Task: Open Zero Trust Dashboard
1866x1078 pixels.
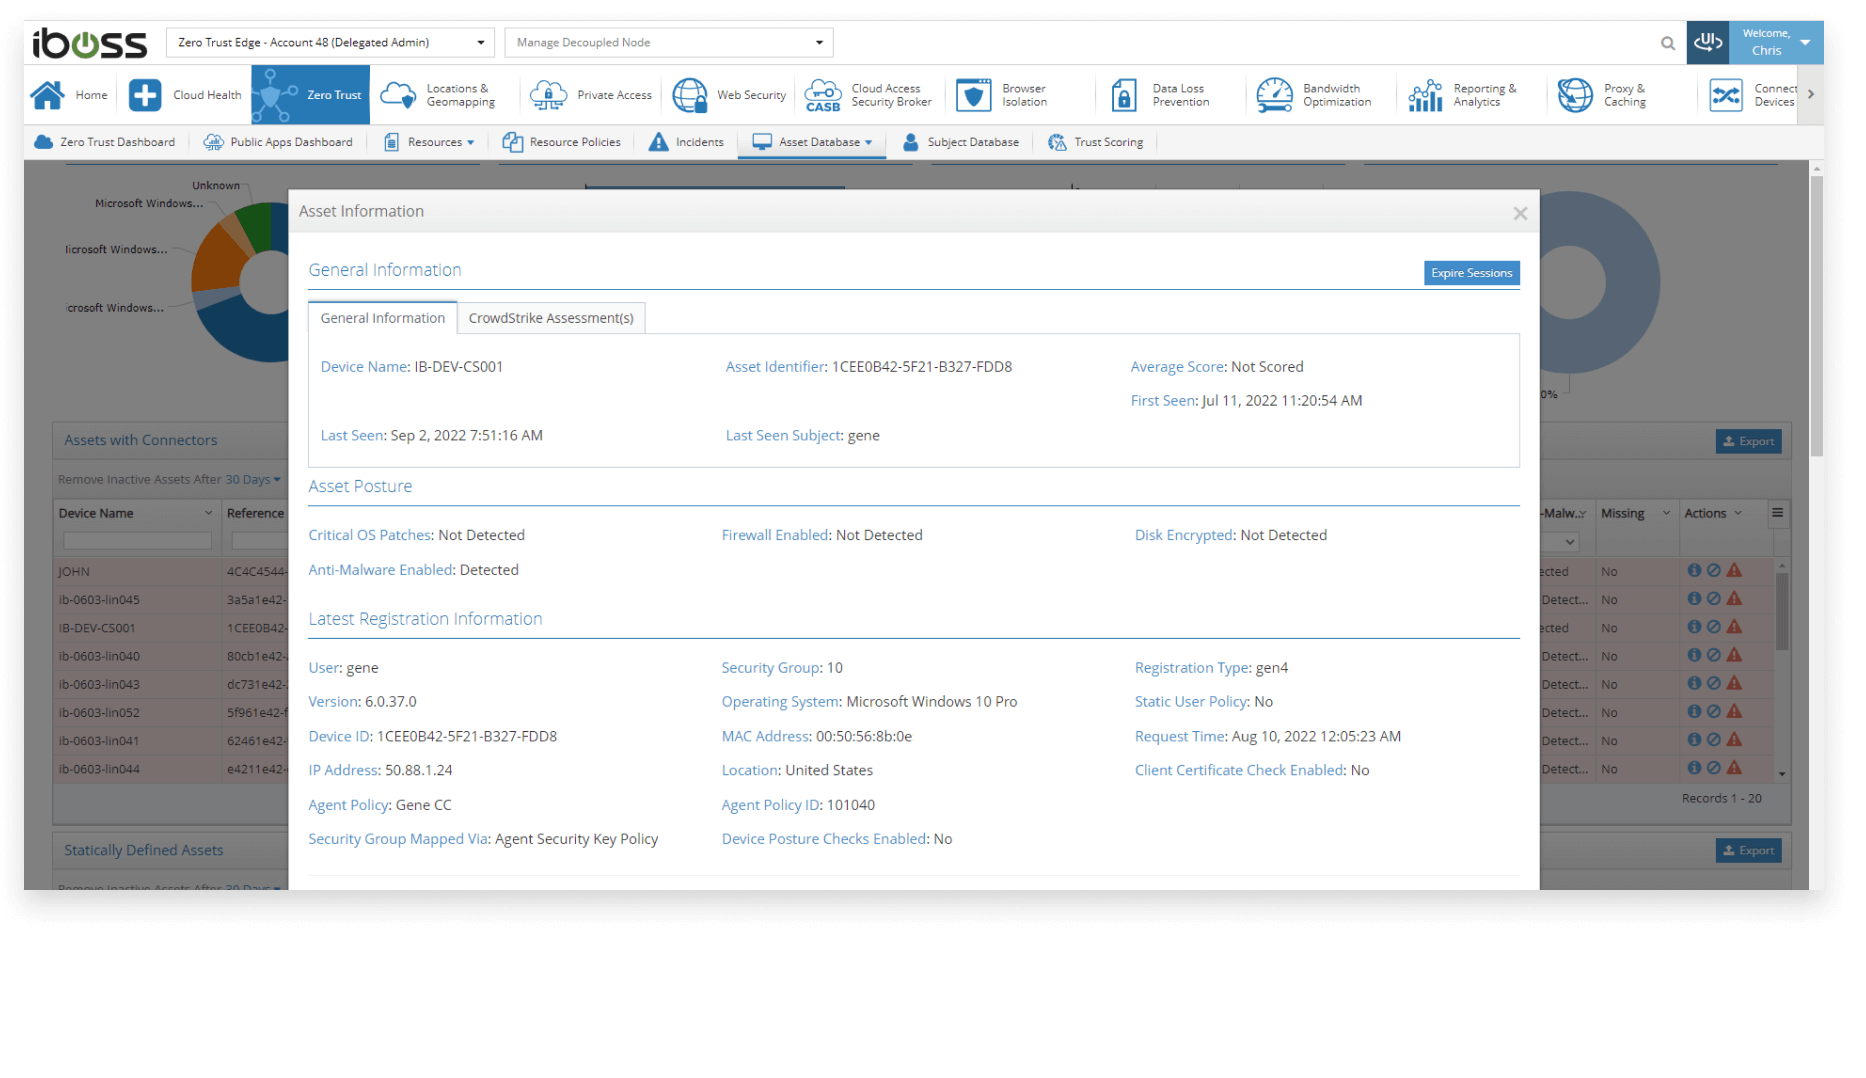Action: (105, 142)
